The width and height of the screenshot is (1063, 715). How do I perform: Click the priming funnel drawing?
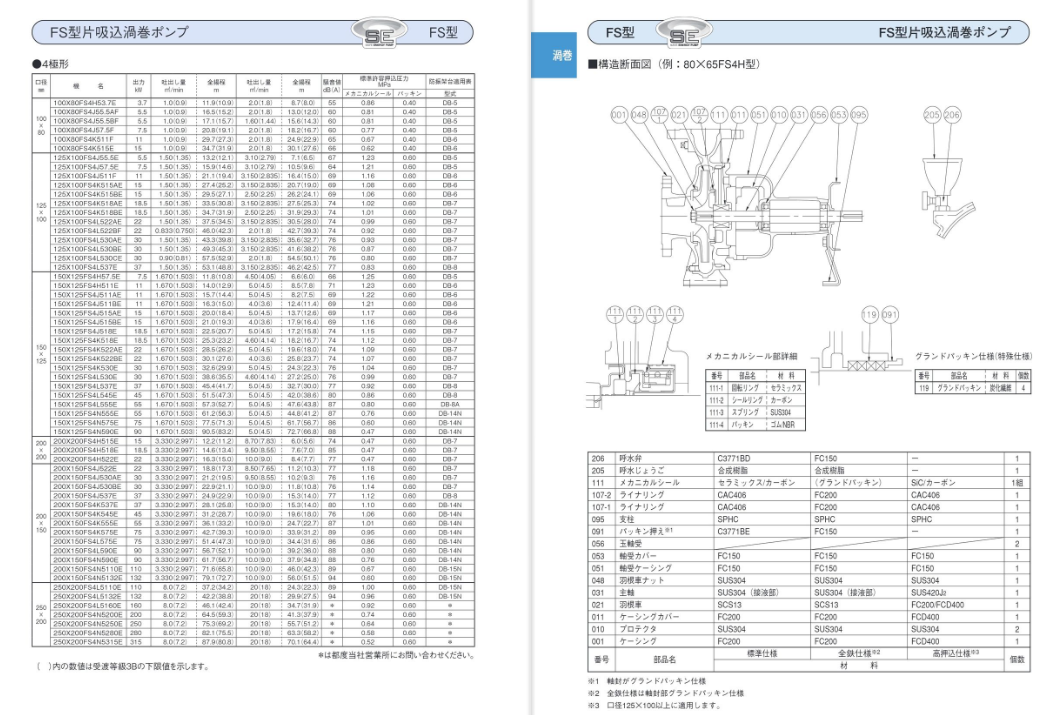pyautogui.click(x=948, y=197)
